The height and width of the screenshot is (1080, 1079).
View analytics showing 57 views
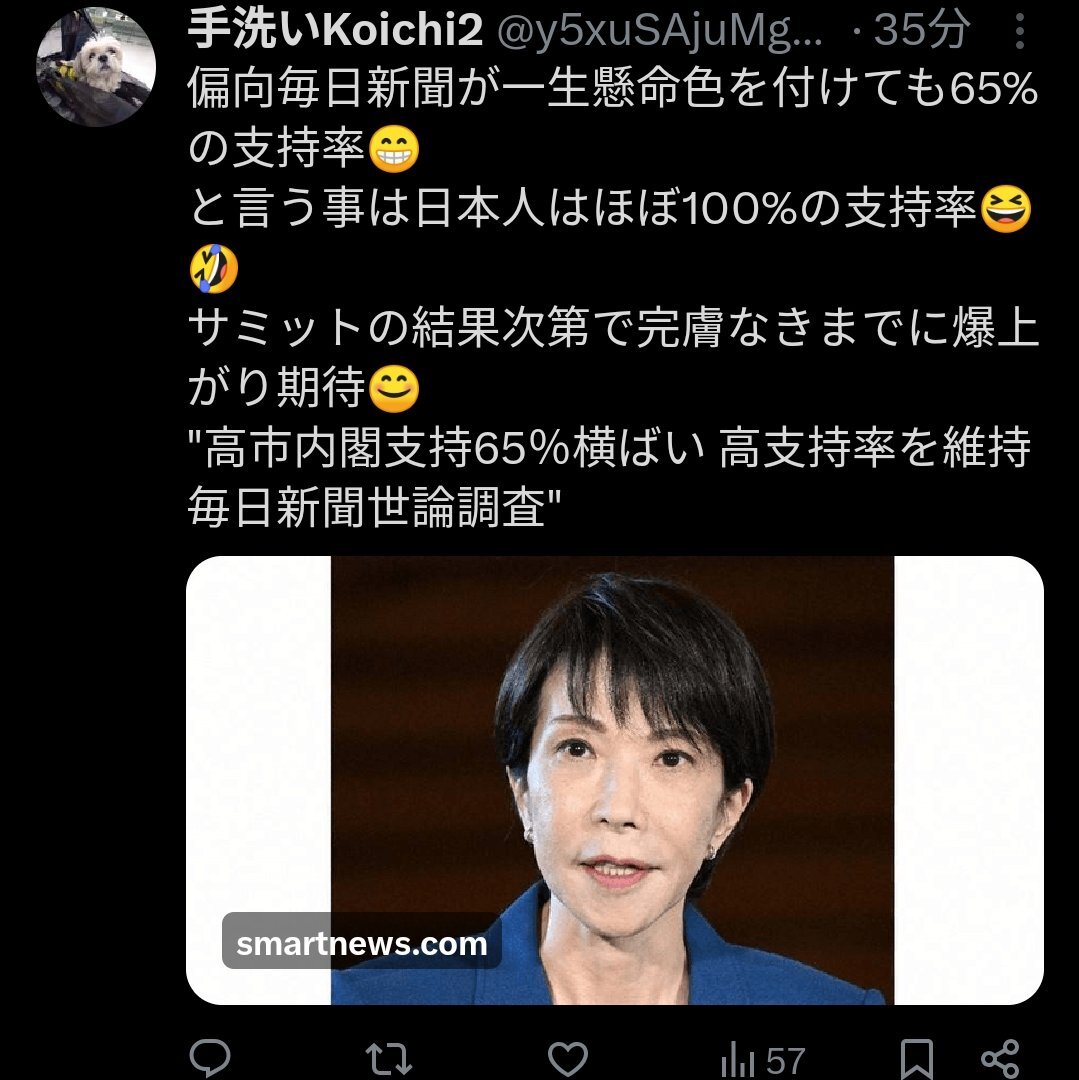coord(763,1060)
